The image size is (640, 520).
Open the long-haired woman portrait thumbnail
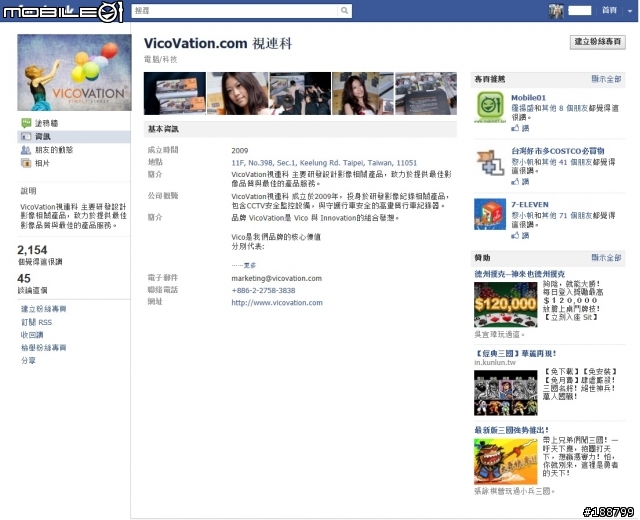coord(238,93)
